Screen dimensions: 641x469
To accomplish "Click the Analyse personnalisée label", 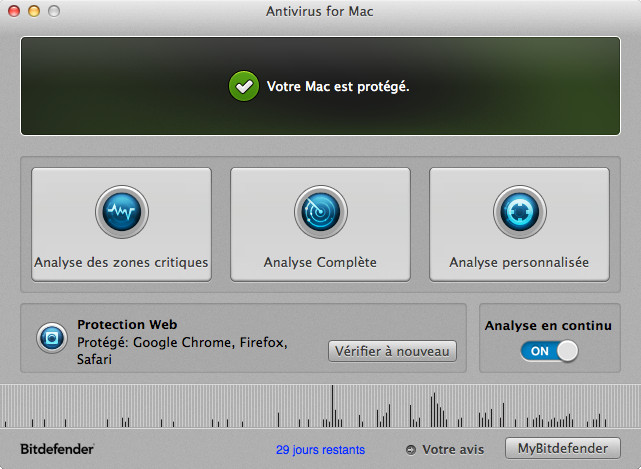I will pyautogui.click(x=519, y=262).
